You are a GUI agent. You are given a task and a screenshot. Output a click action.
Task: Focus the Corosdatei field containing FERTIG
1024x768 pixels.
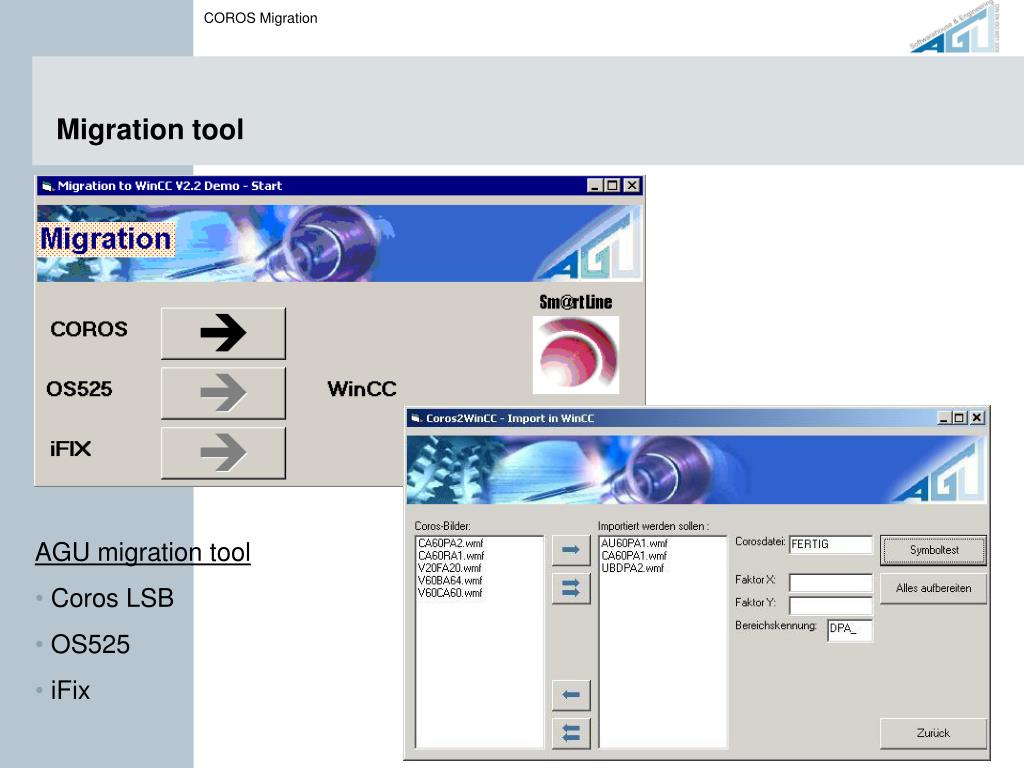[x=830, y=545]
